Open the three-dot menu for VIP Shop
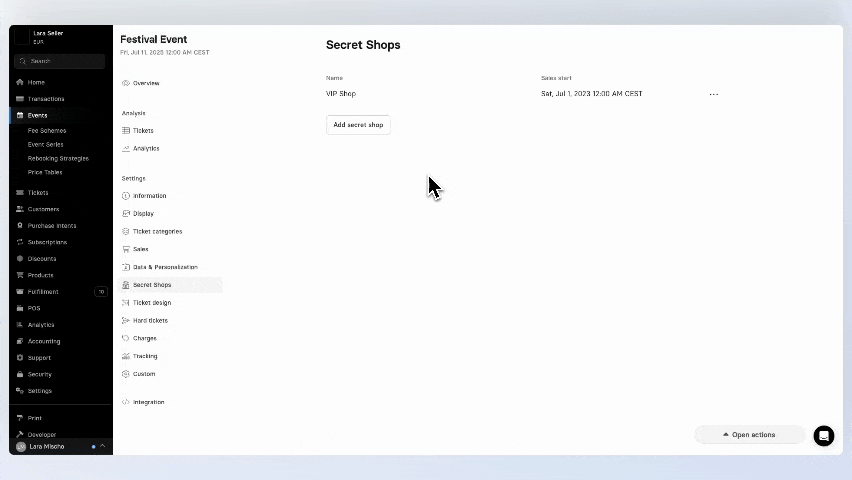 pyautogui.click(x=713, y=94)
